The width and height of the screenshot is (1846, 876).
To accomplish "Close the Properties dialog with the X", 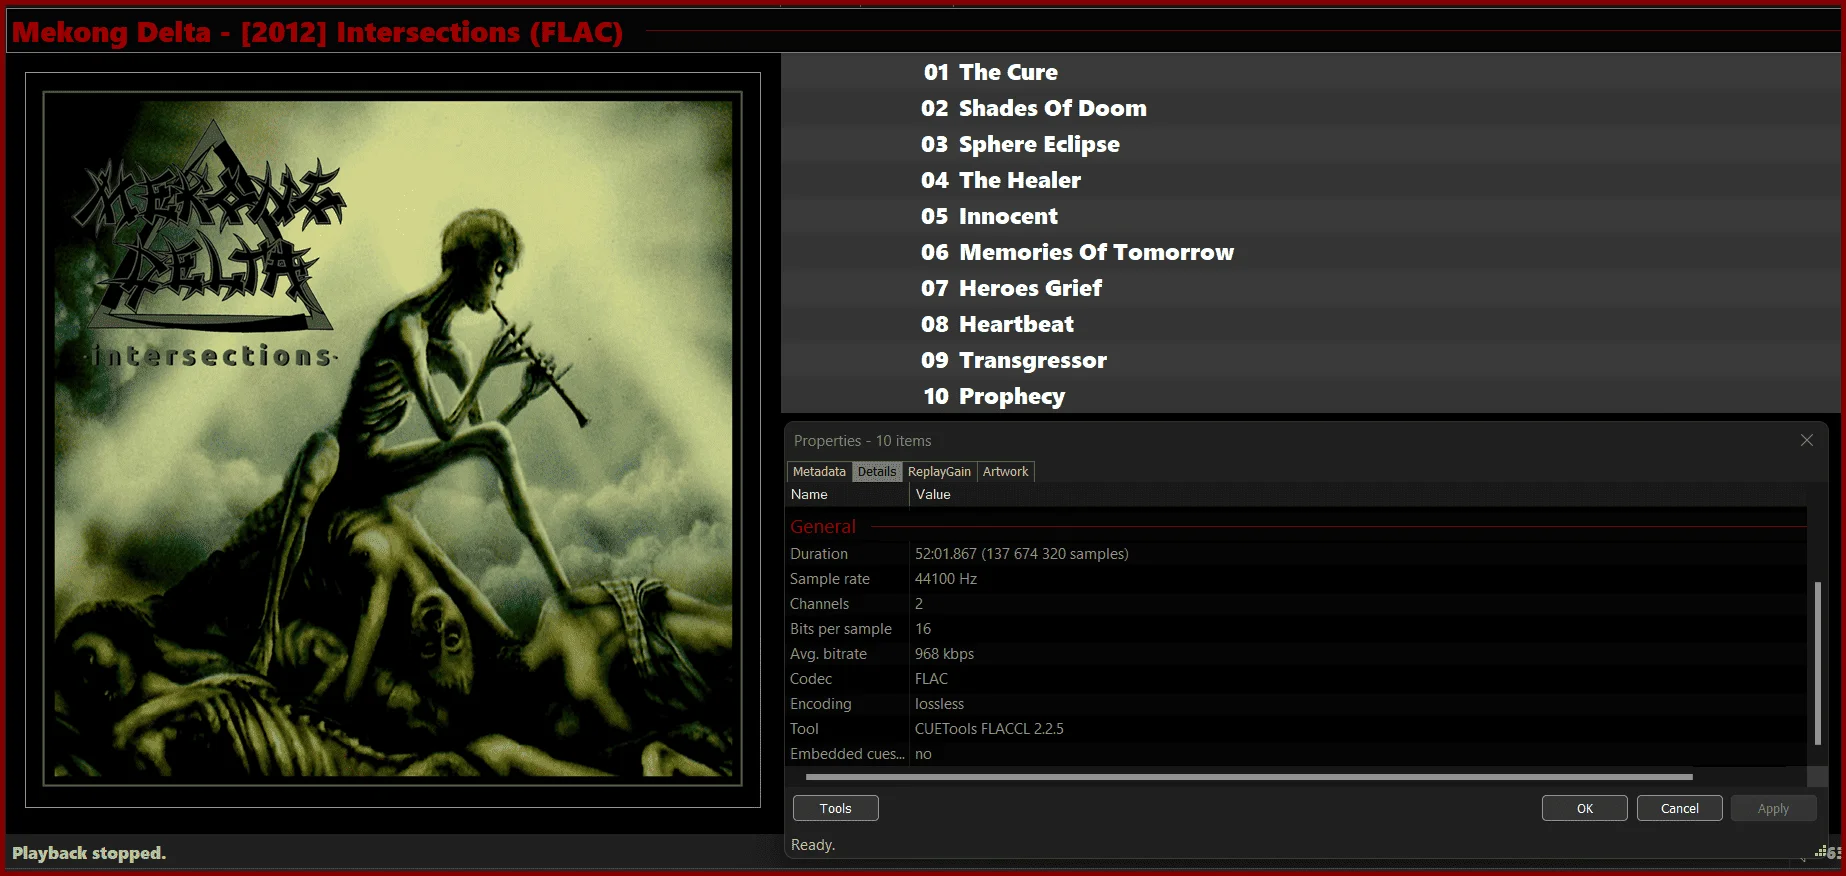I will coord(1806,440).
